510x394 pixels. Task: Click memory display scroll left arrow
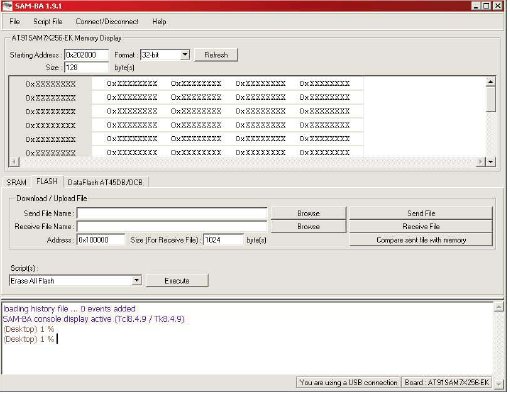14,162
